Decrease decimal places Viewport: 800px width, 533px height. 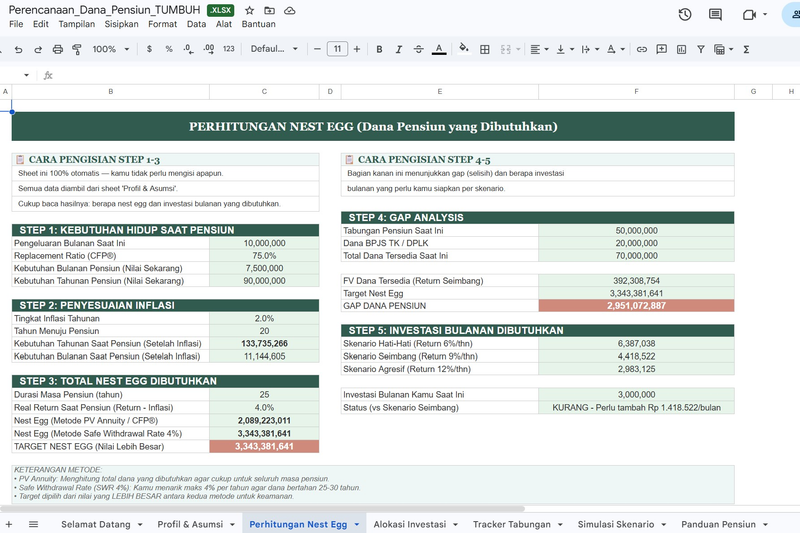(x=188, y=49)
